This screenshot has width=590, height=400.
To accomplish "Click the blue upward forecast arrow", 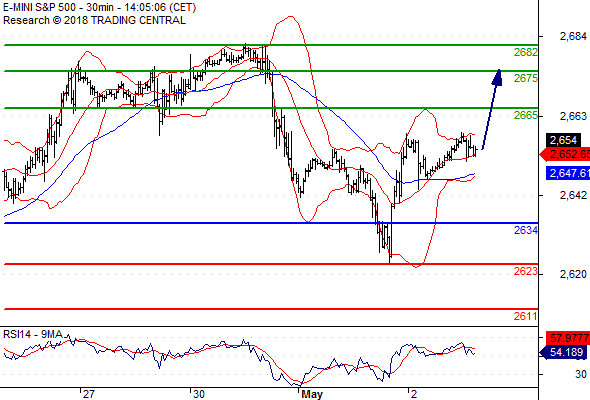I will [x=492, y=109].
